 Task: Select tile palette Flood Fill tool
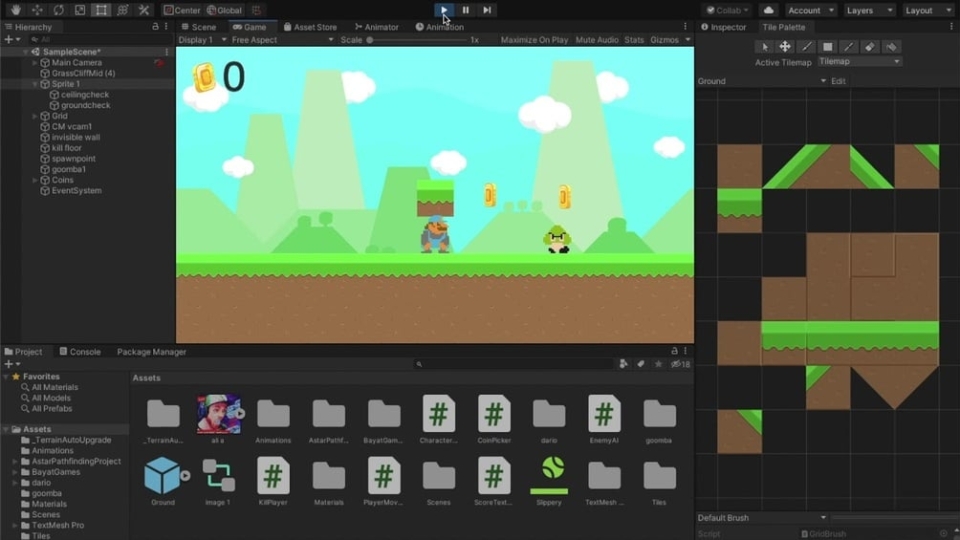891,47
